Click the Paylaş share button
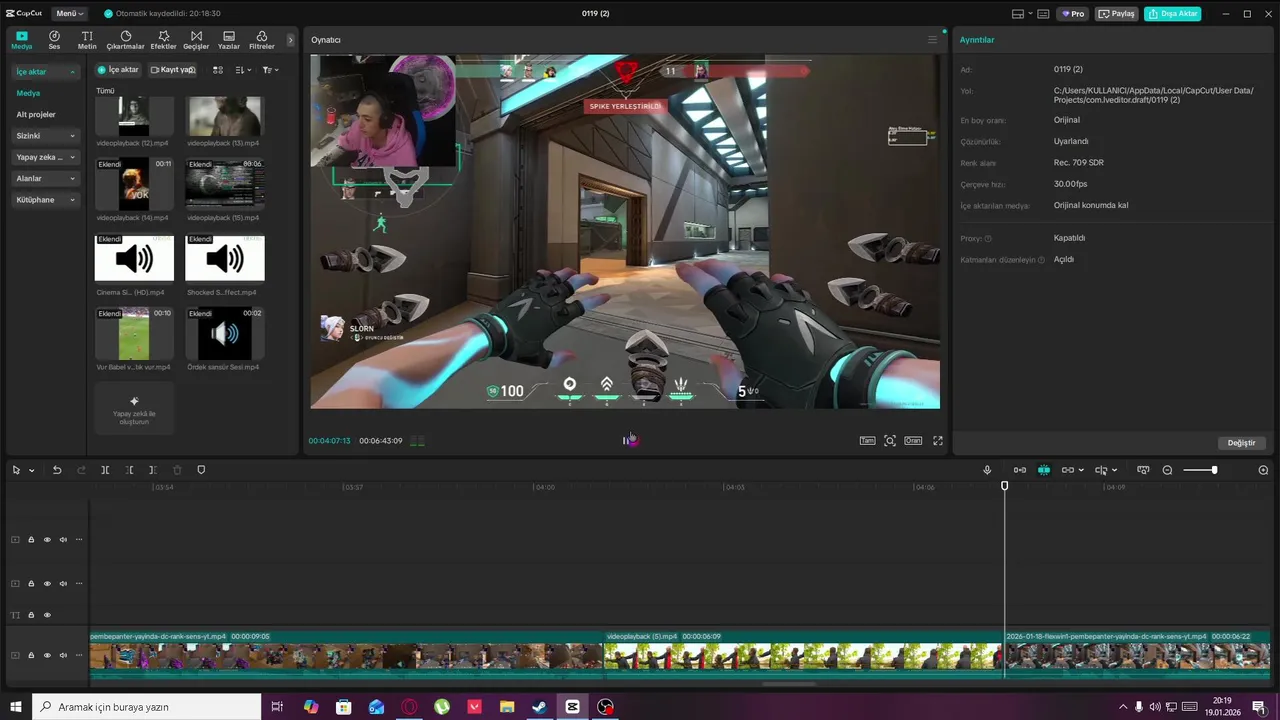This screenshot has width=1280, height=720. point(1117,14)
